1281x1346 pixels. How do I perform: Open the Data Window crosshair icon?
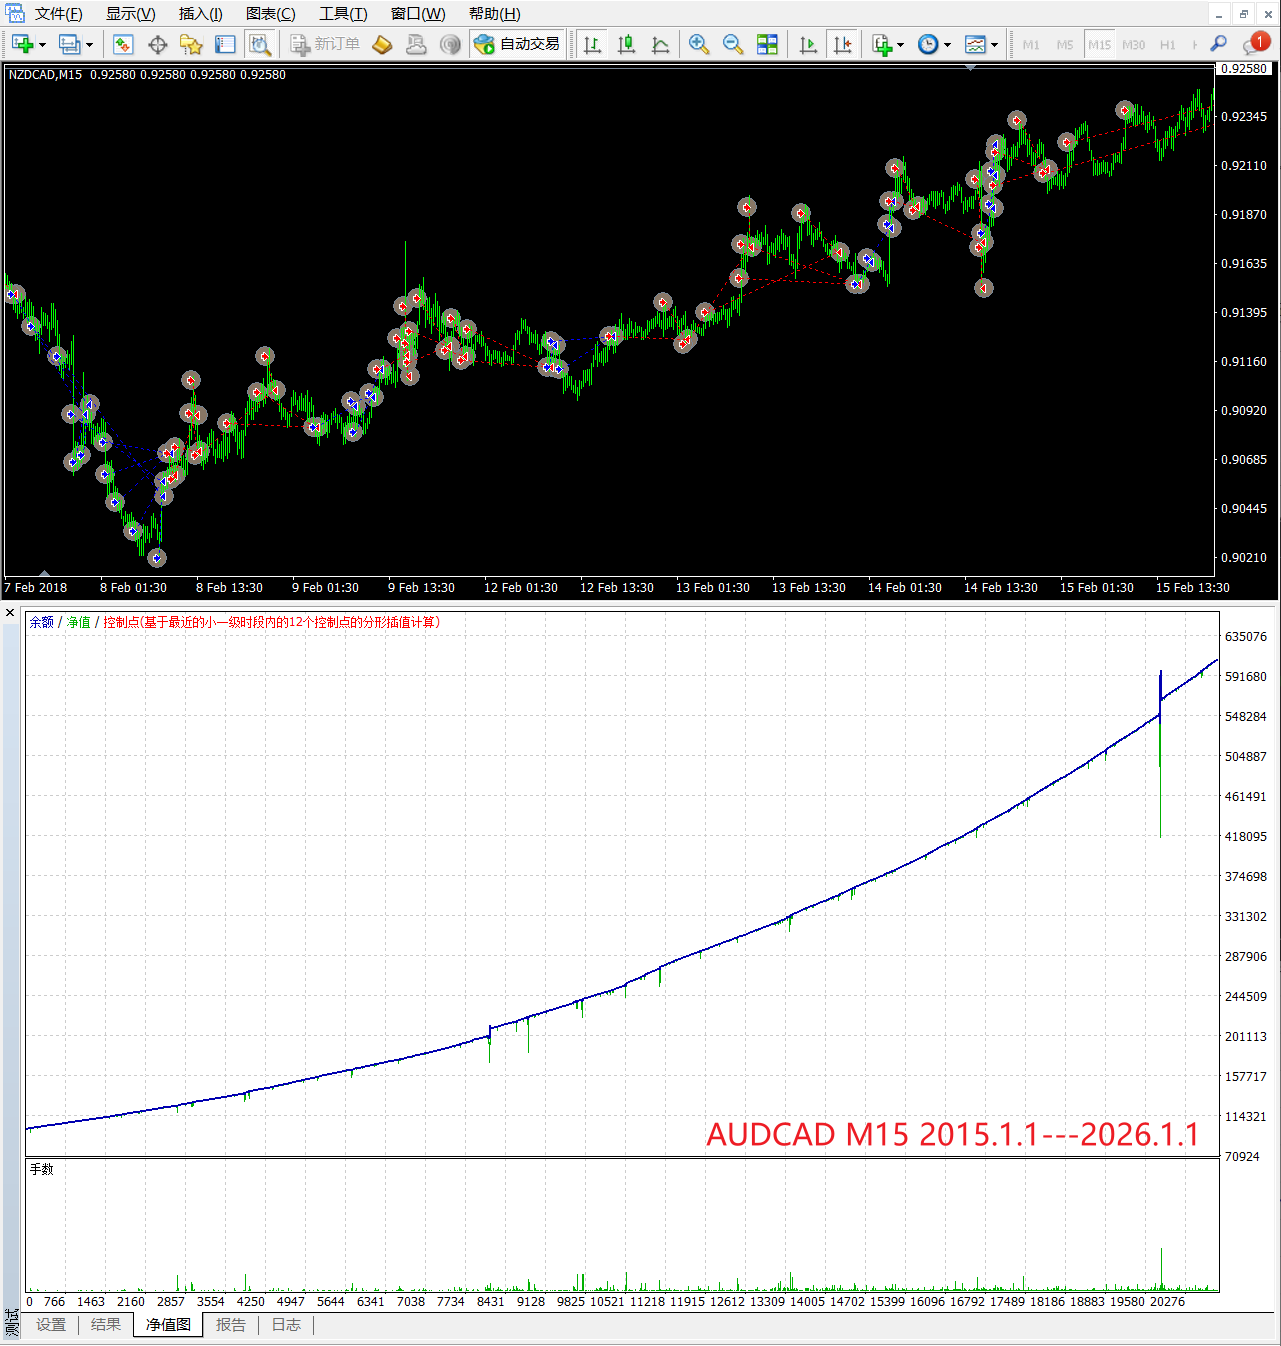(157, 44)
